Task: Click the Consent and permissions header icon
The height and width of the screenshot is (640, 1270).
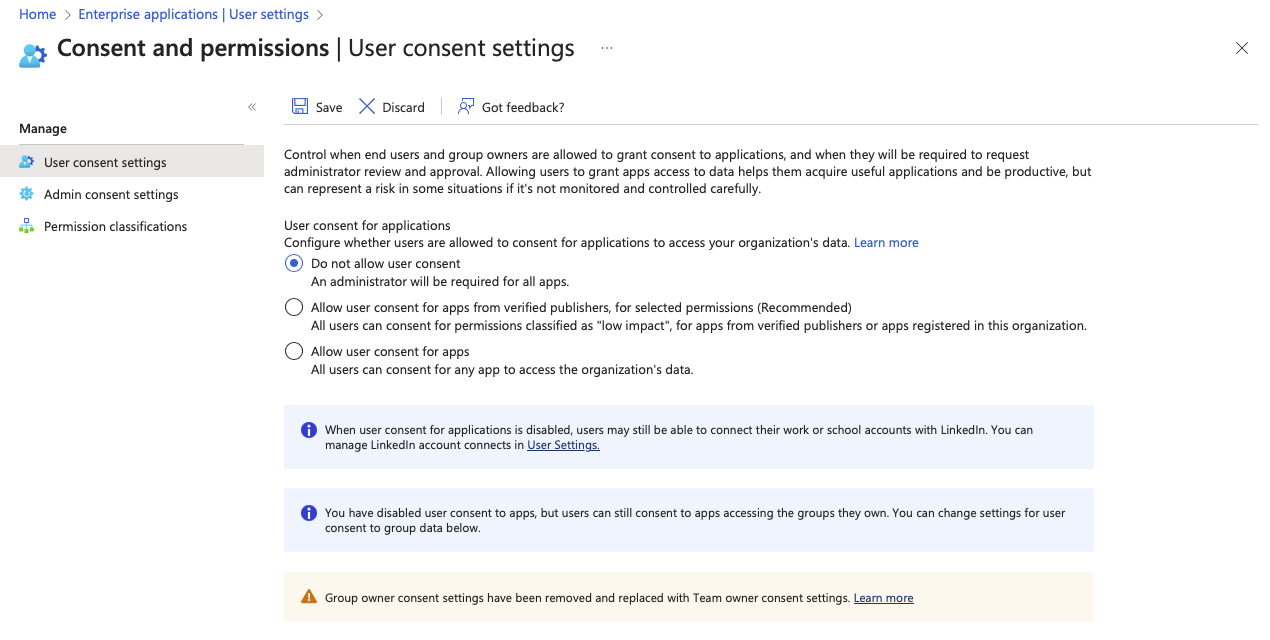Action: (33, 55)
